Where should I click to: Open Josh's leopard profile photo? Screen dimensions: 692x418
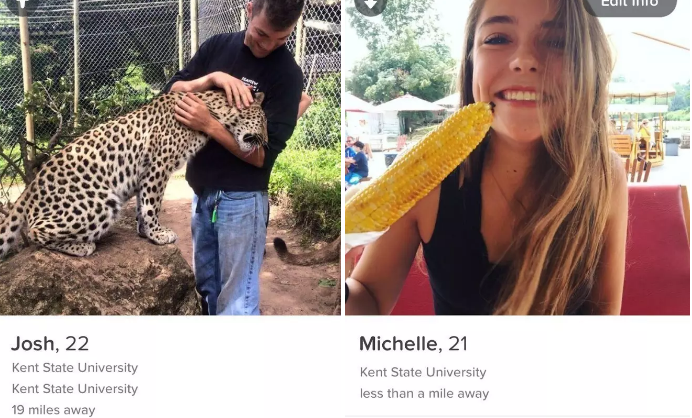coord(170,157)
